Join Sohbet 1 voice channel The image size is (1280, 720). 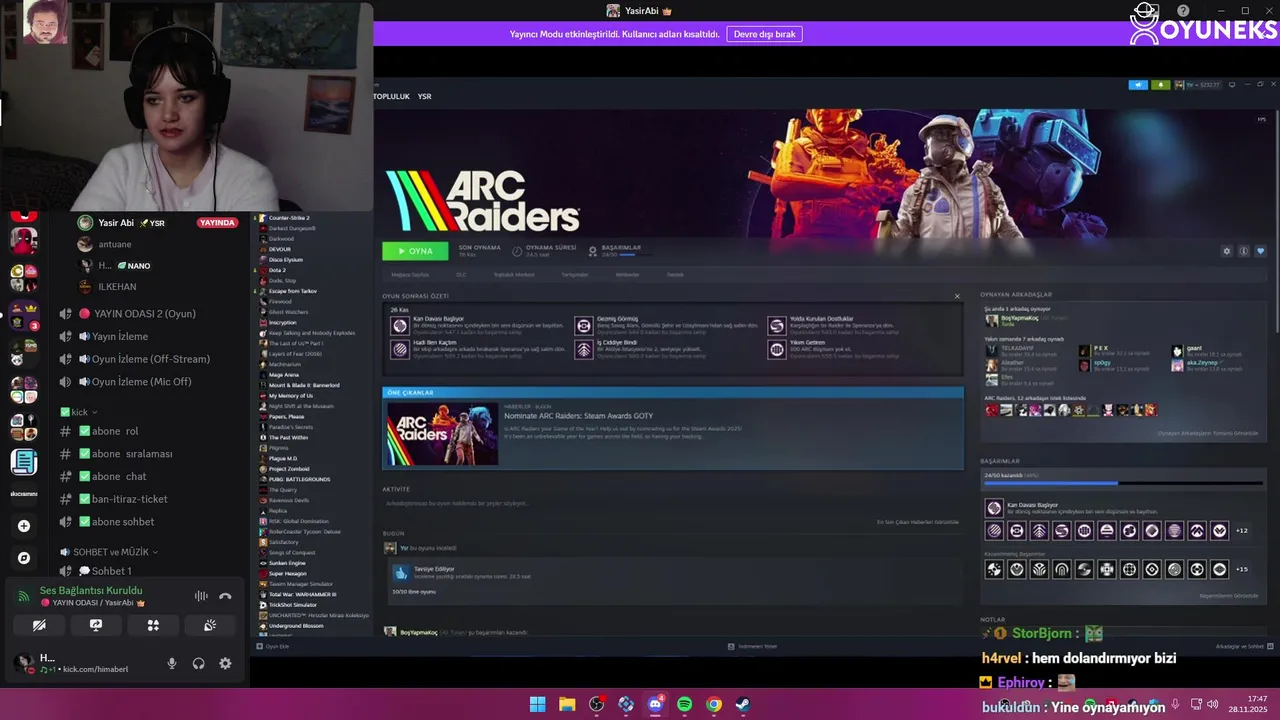[95, 571]
